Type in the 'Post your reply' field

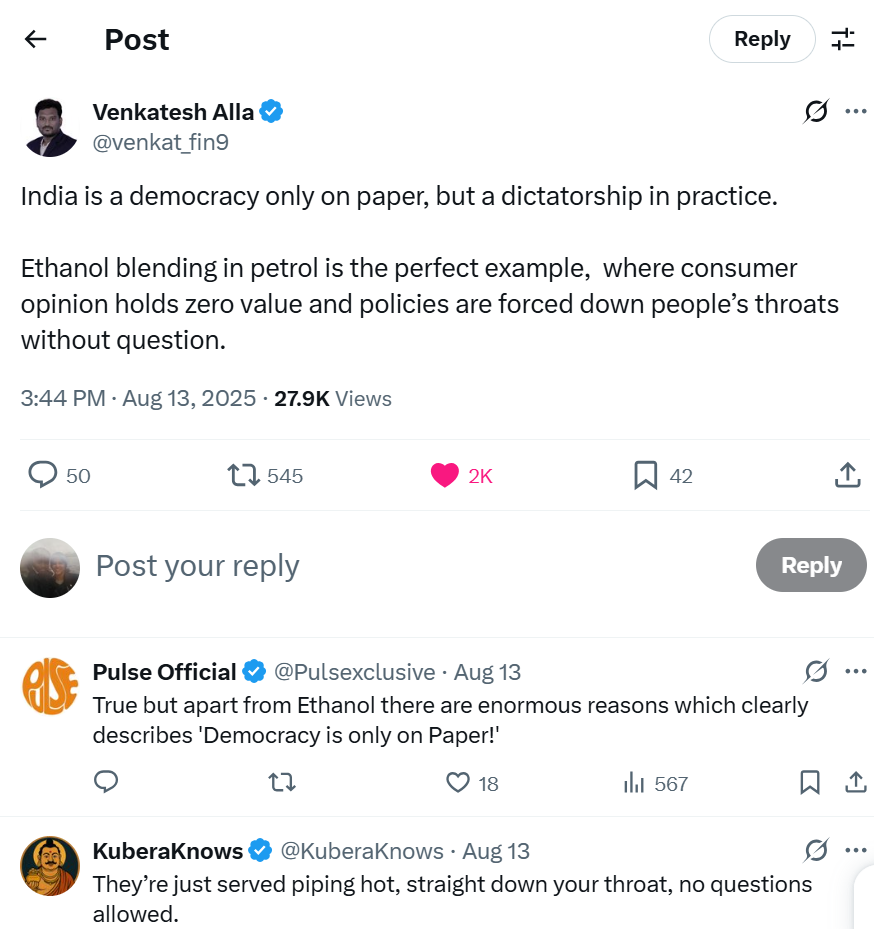tap(400, 566)
